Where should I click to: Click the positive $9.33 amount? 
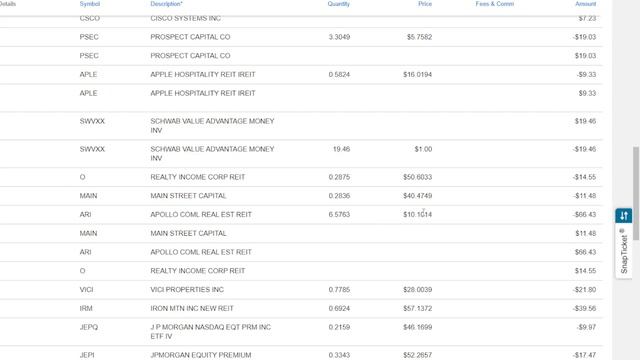click(587, 93)
